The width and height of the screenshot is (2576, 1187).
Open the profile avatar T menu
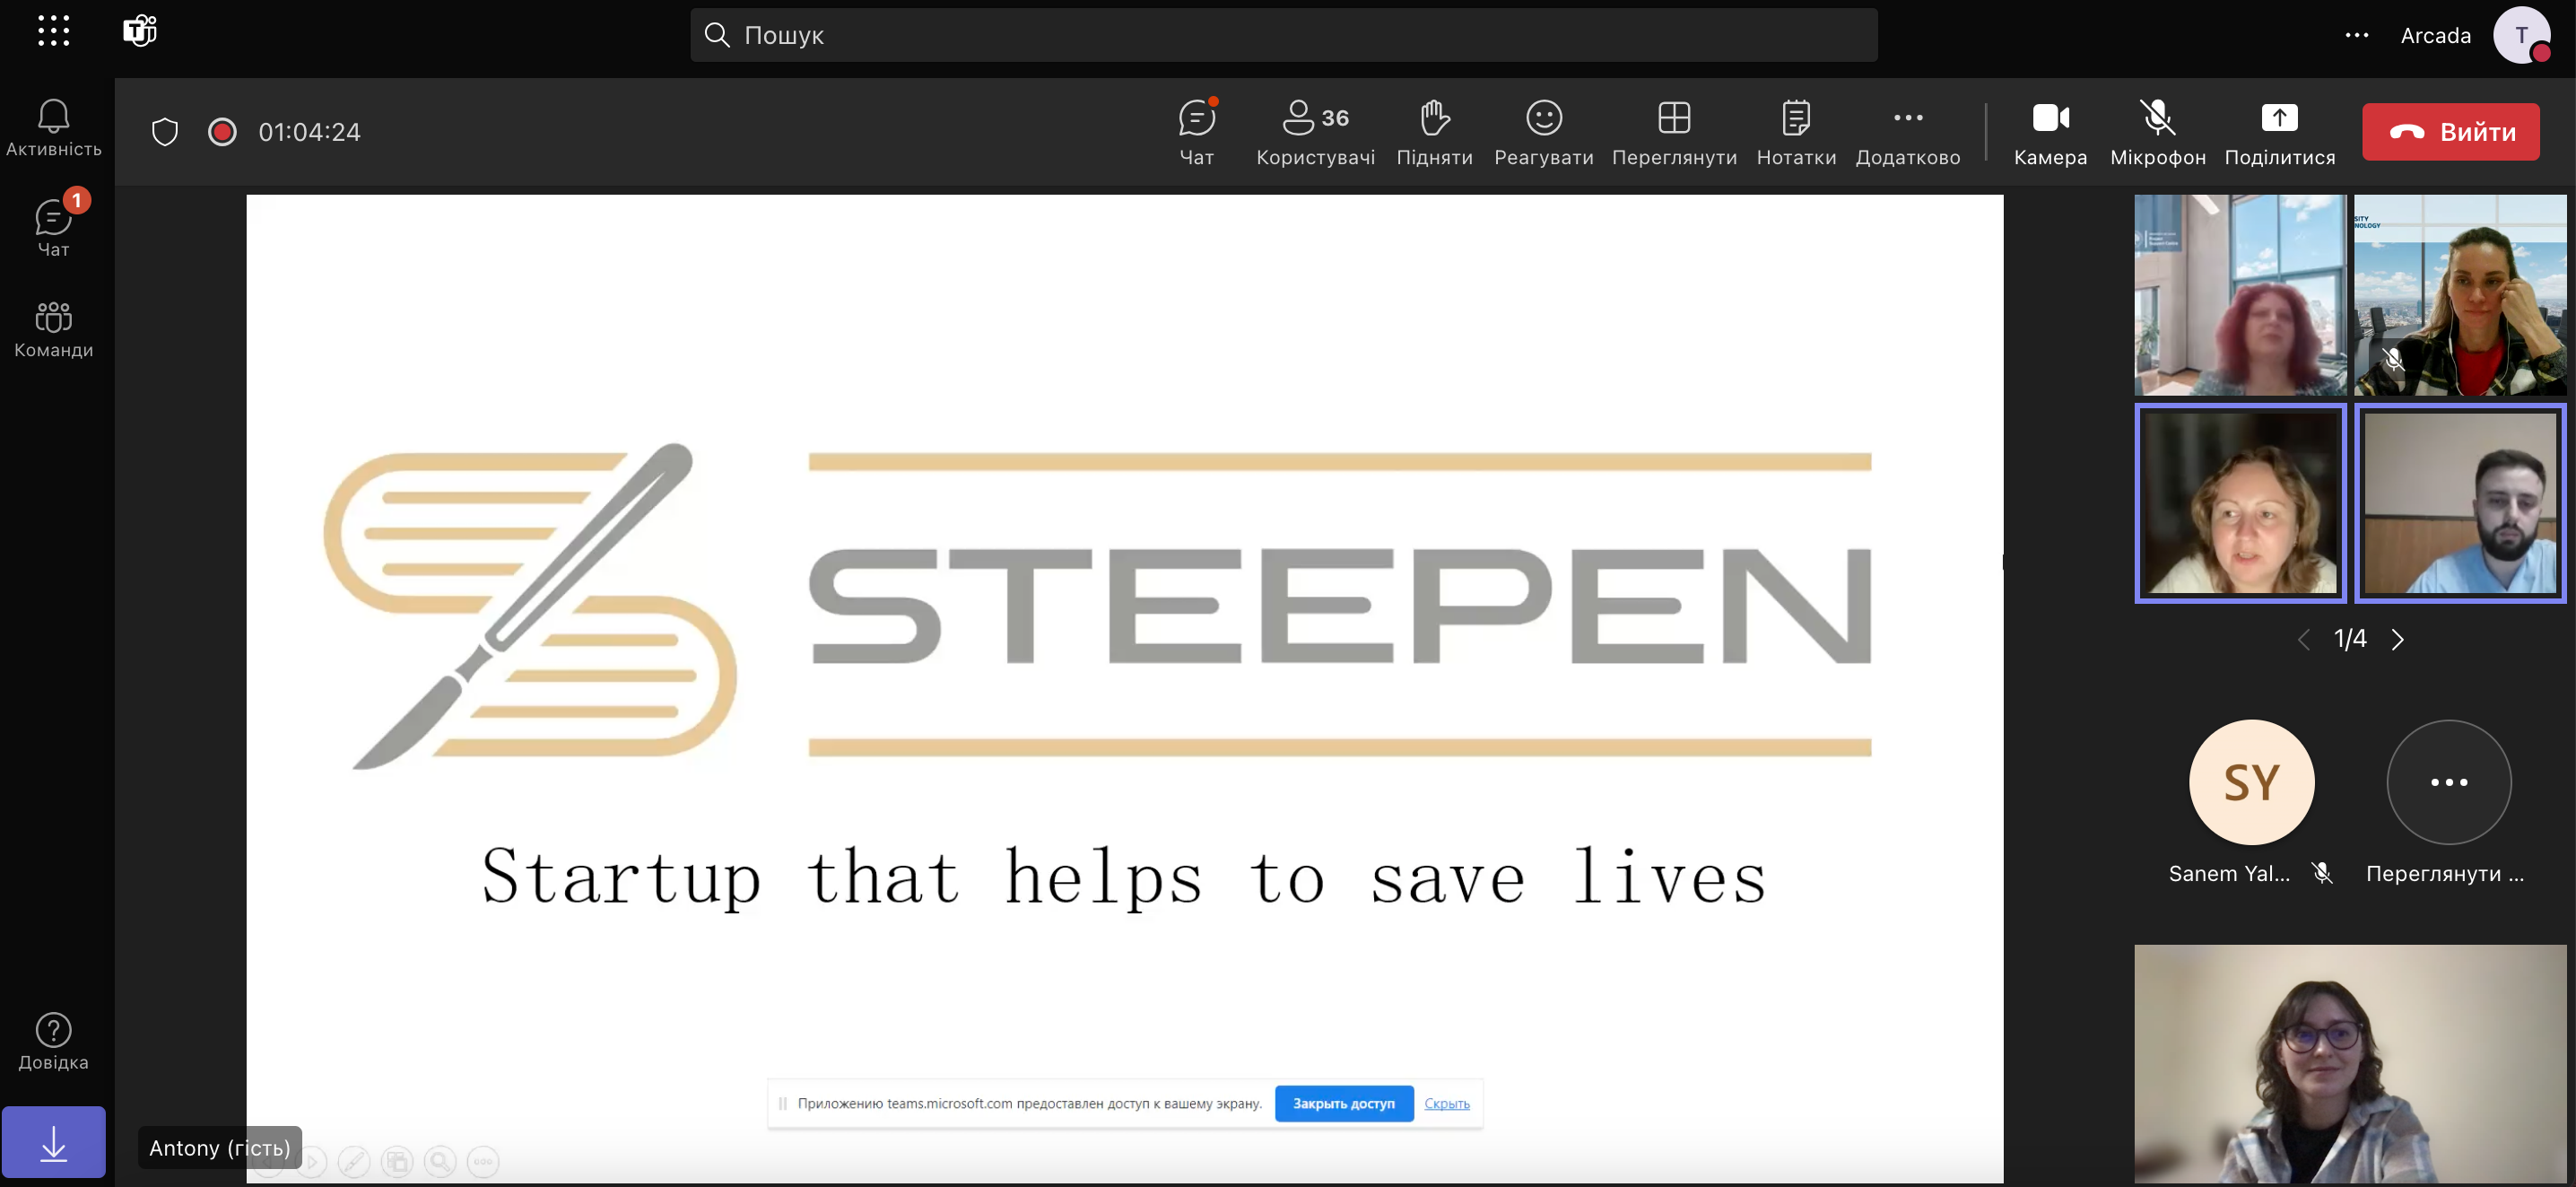coord(2522,35)
